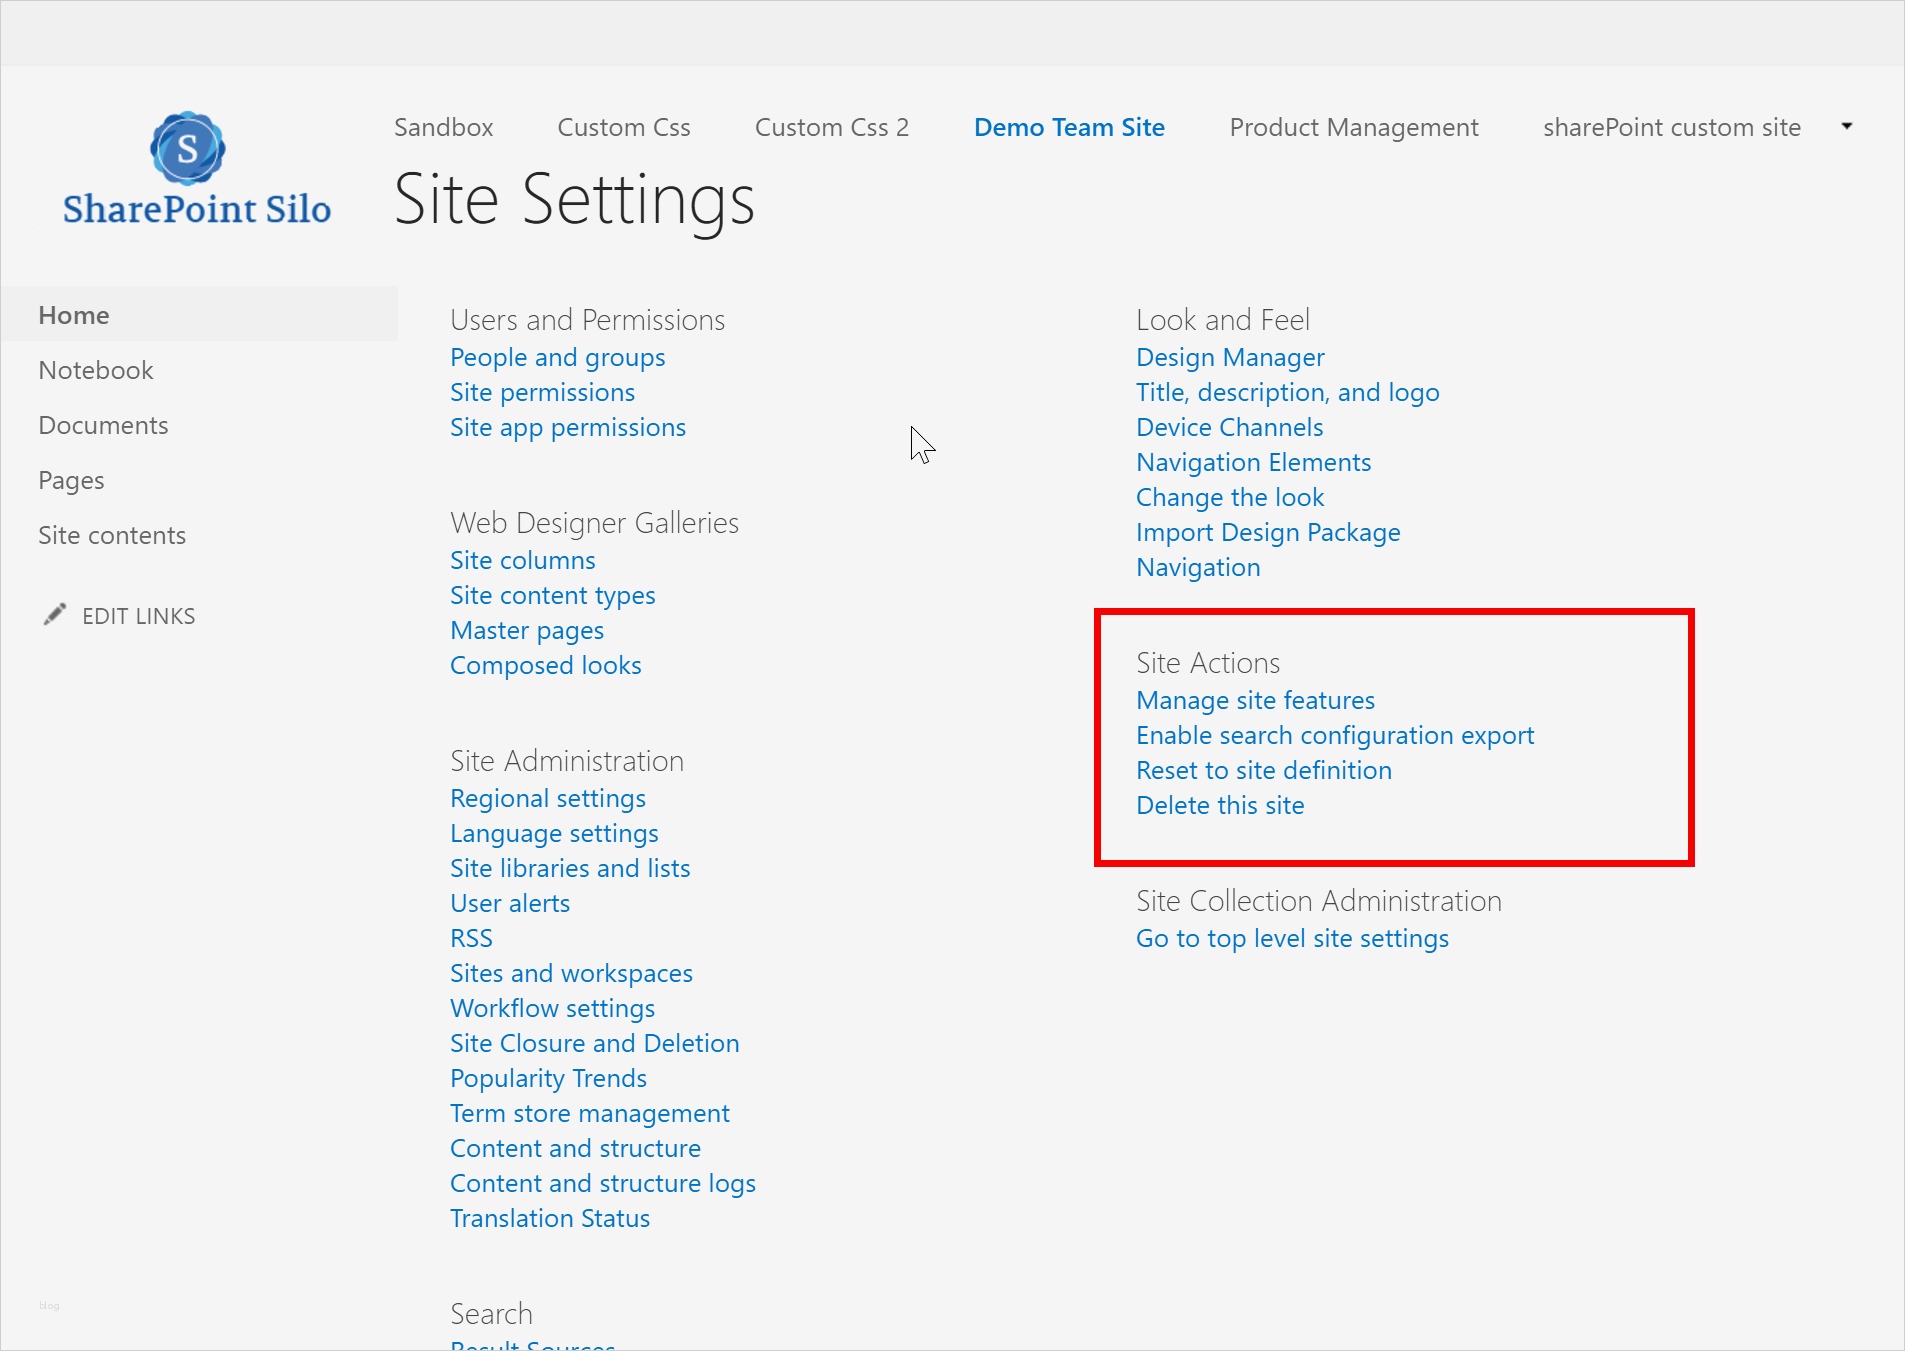Screen dimensions: 1905x1351
Task: Select Notebook in the left sidebar
Action: (x=95, y=370)
